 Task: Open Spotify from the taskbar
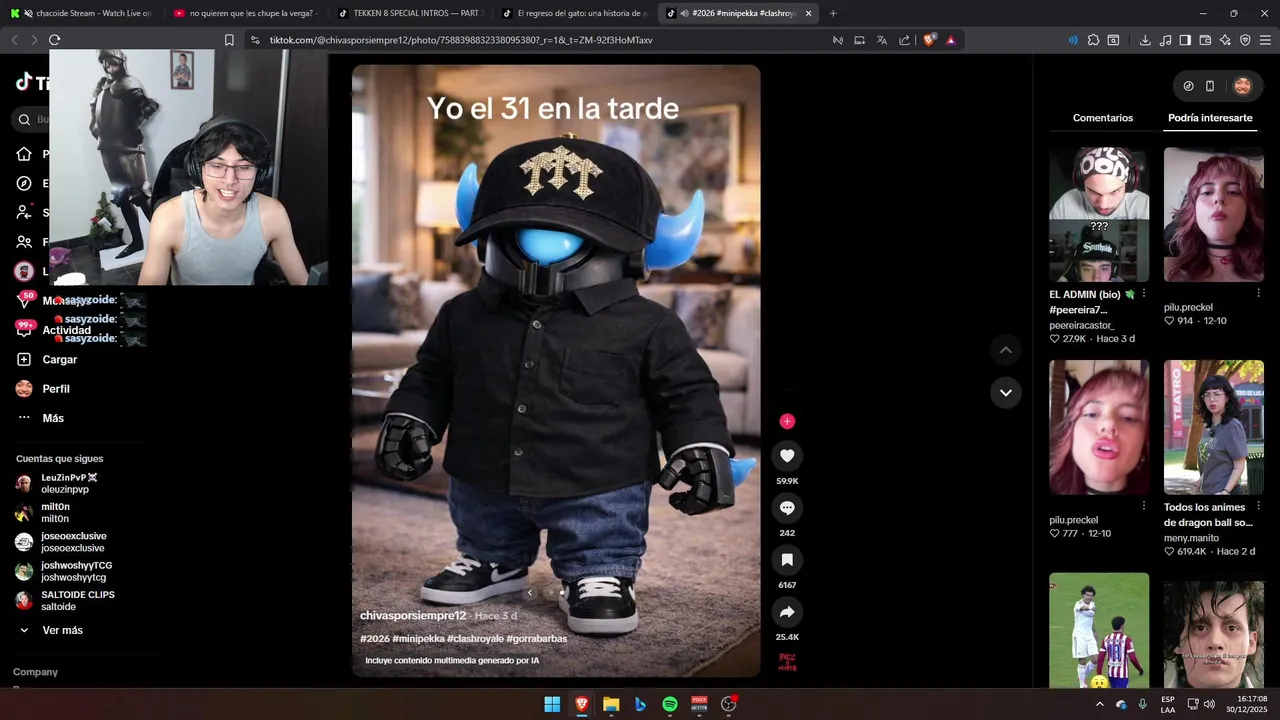670,704
